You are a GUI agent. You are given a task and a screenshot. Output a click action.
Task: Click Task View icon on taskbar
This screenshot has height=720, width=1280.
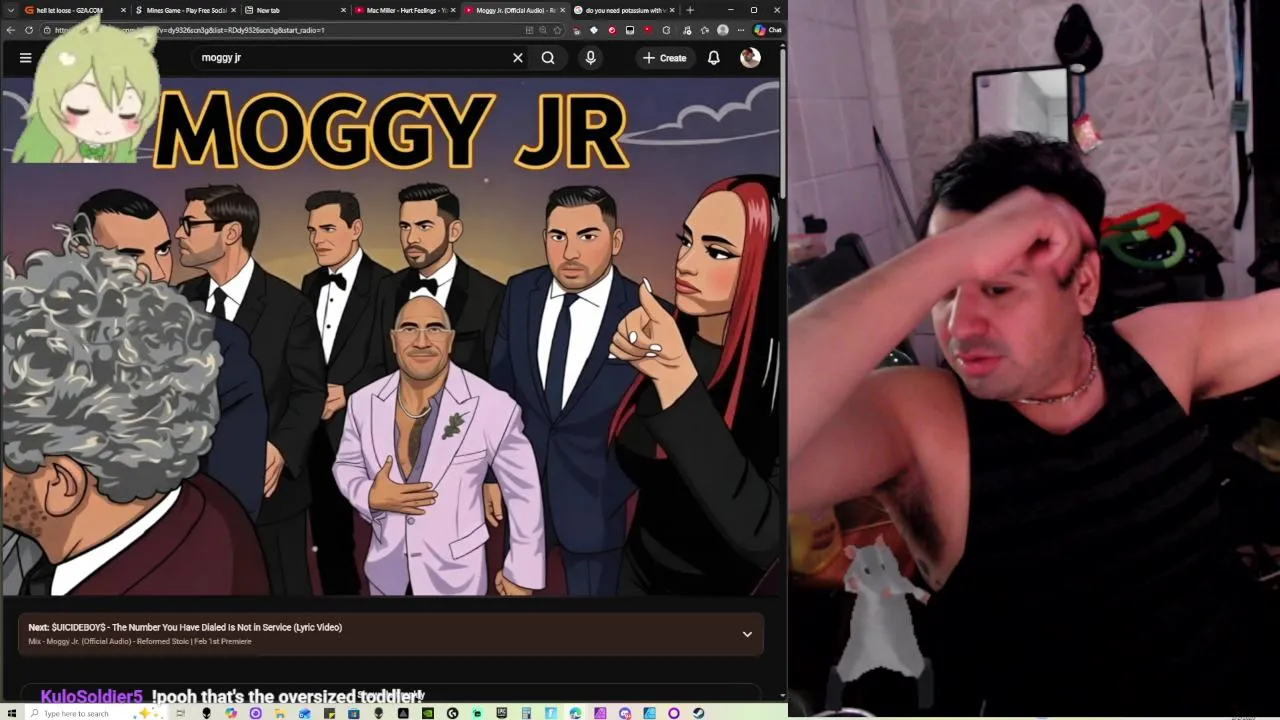181,713
